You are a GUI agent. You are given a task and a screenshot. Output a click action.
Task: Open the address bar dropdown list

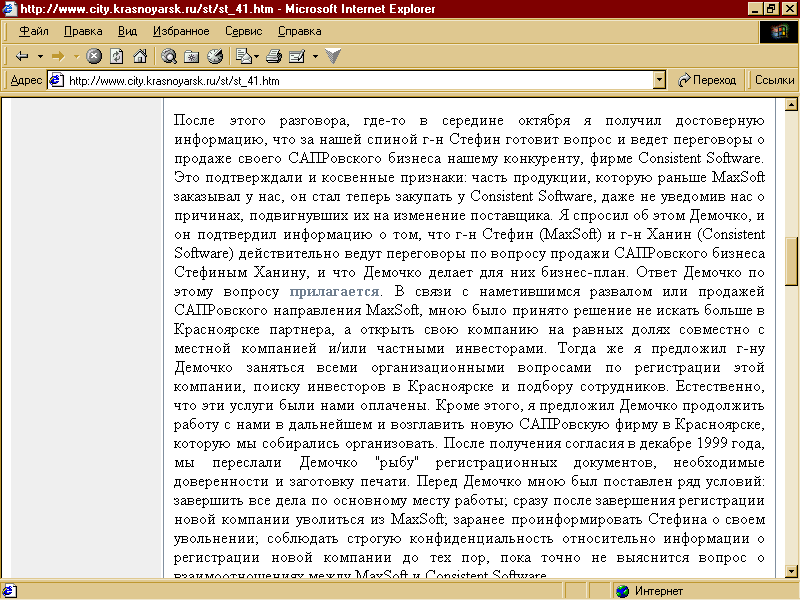[x=659, y=80]
